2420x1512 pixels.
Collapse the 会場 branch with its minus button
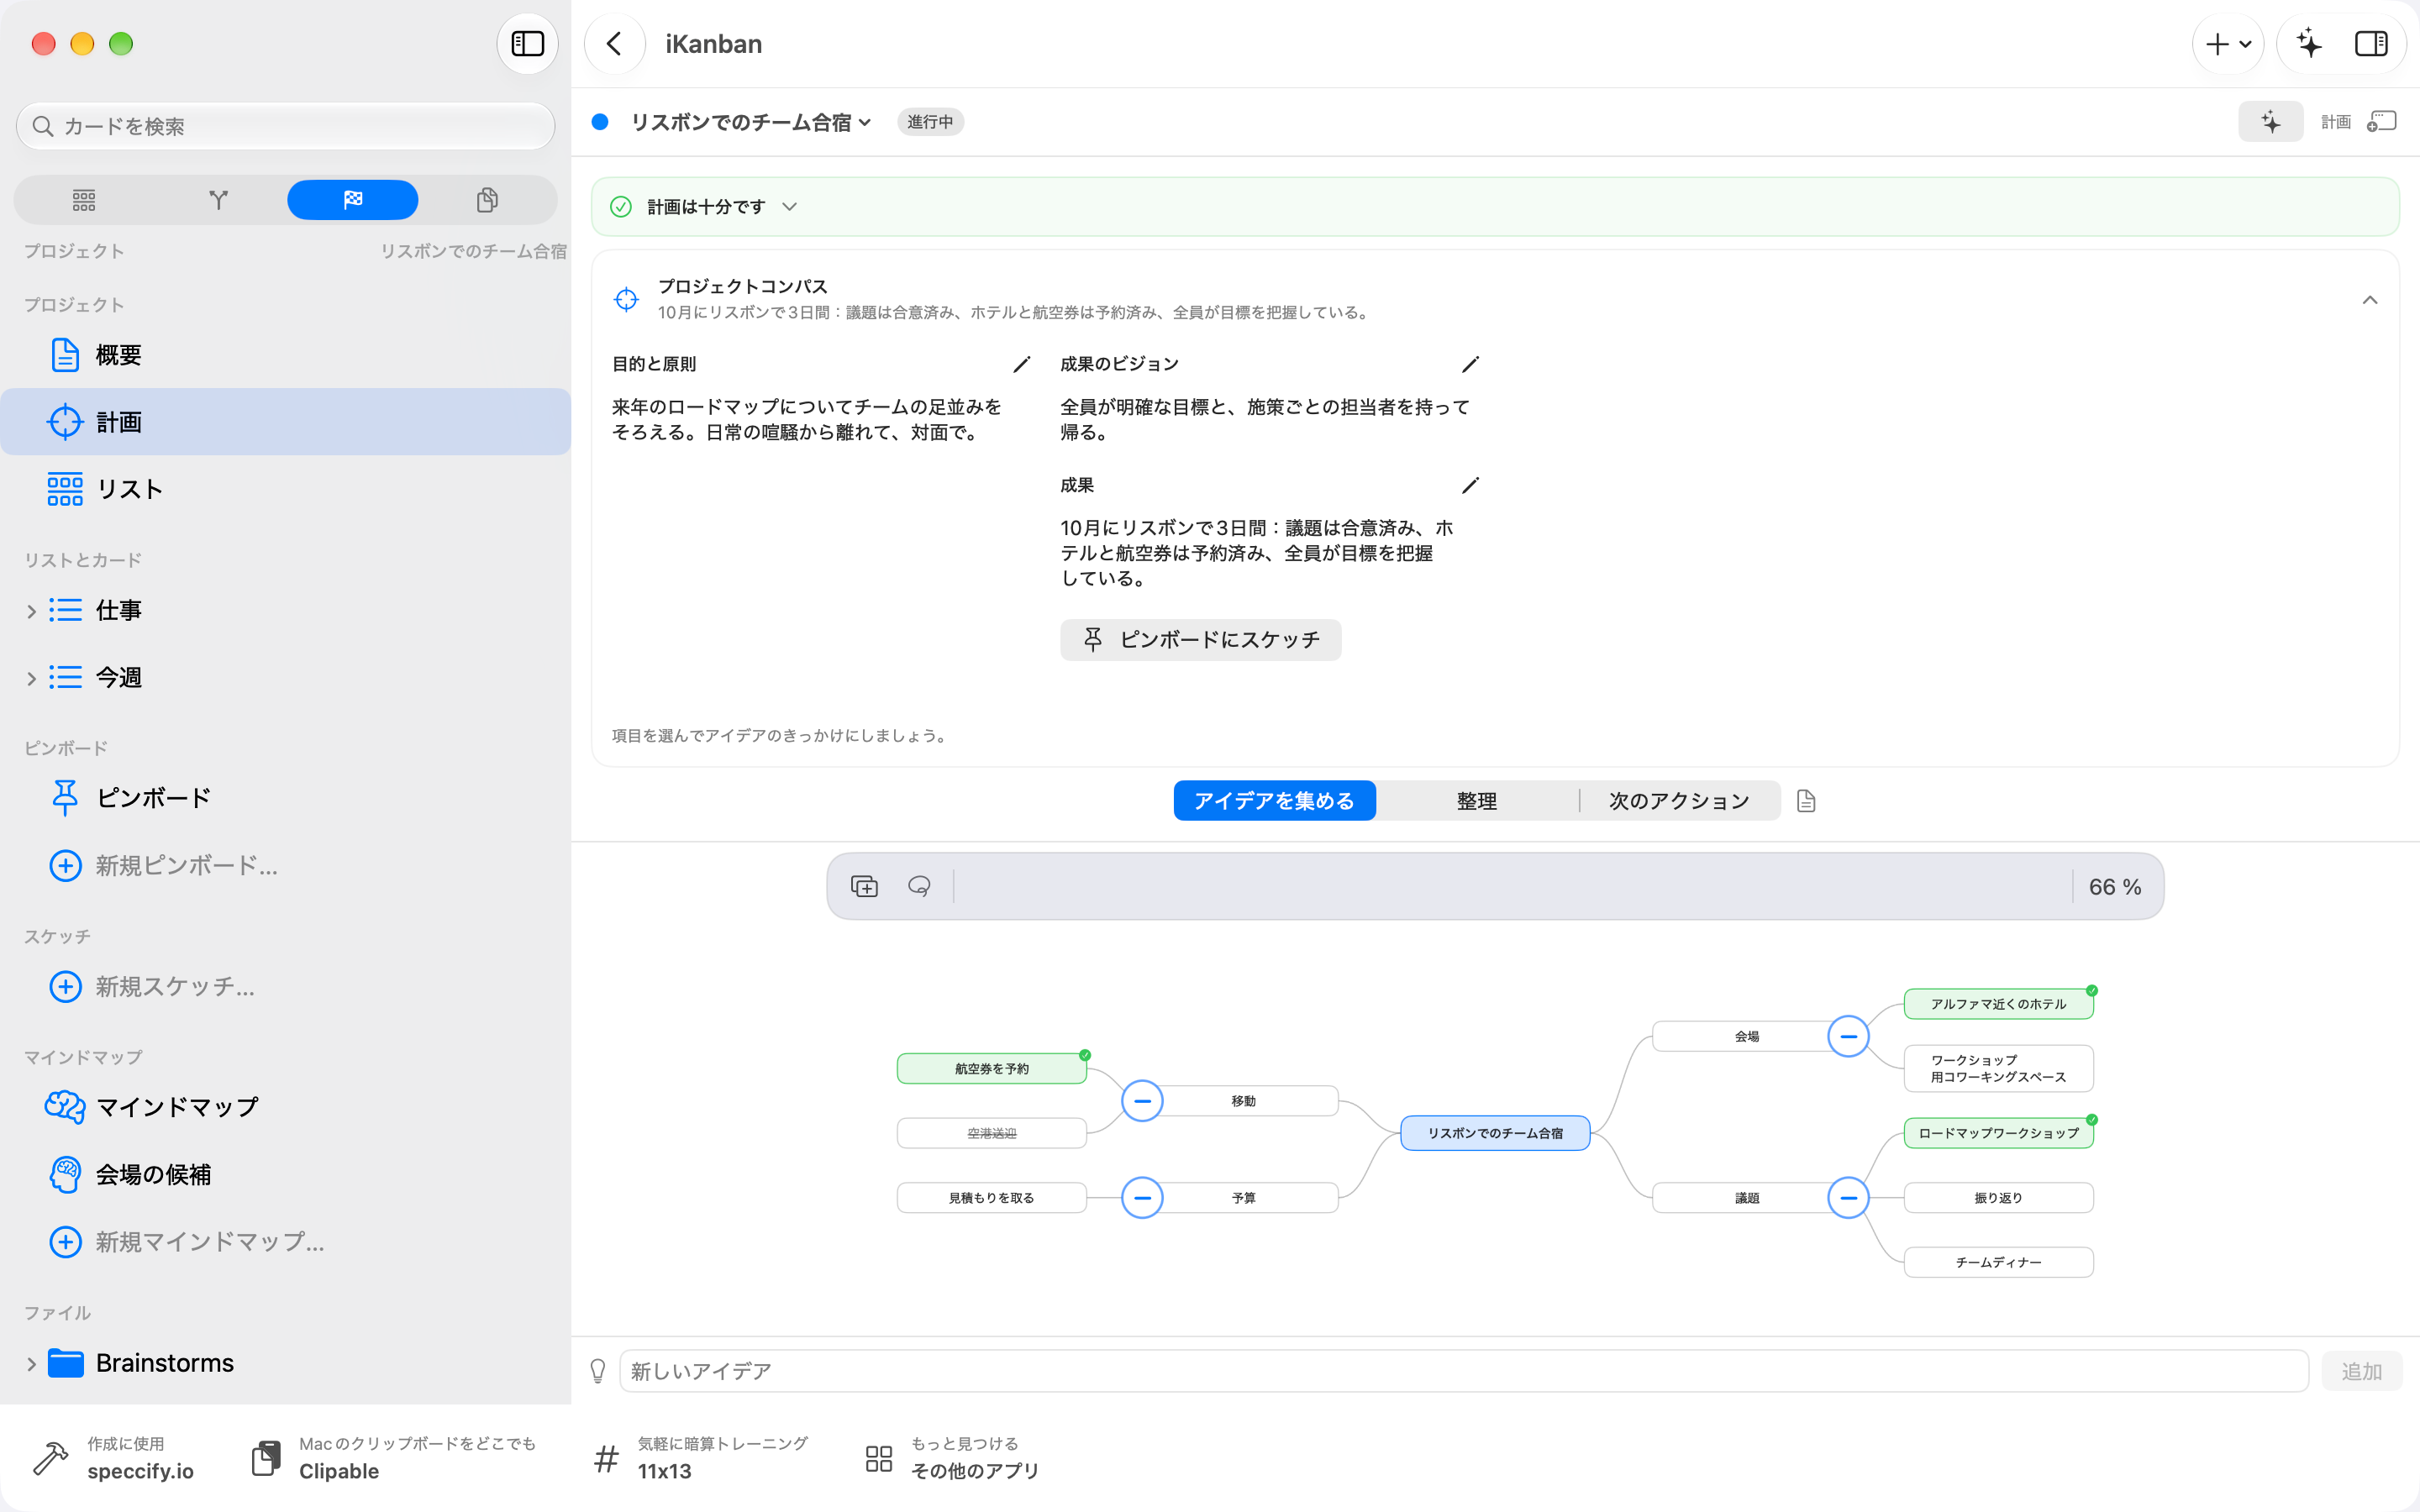tap(1848, 1036)
